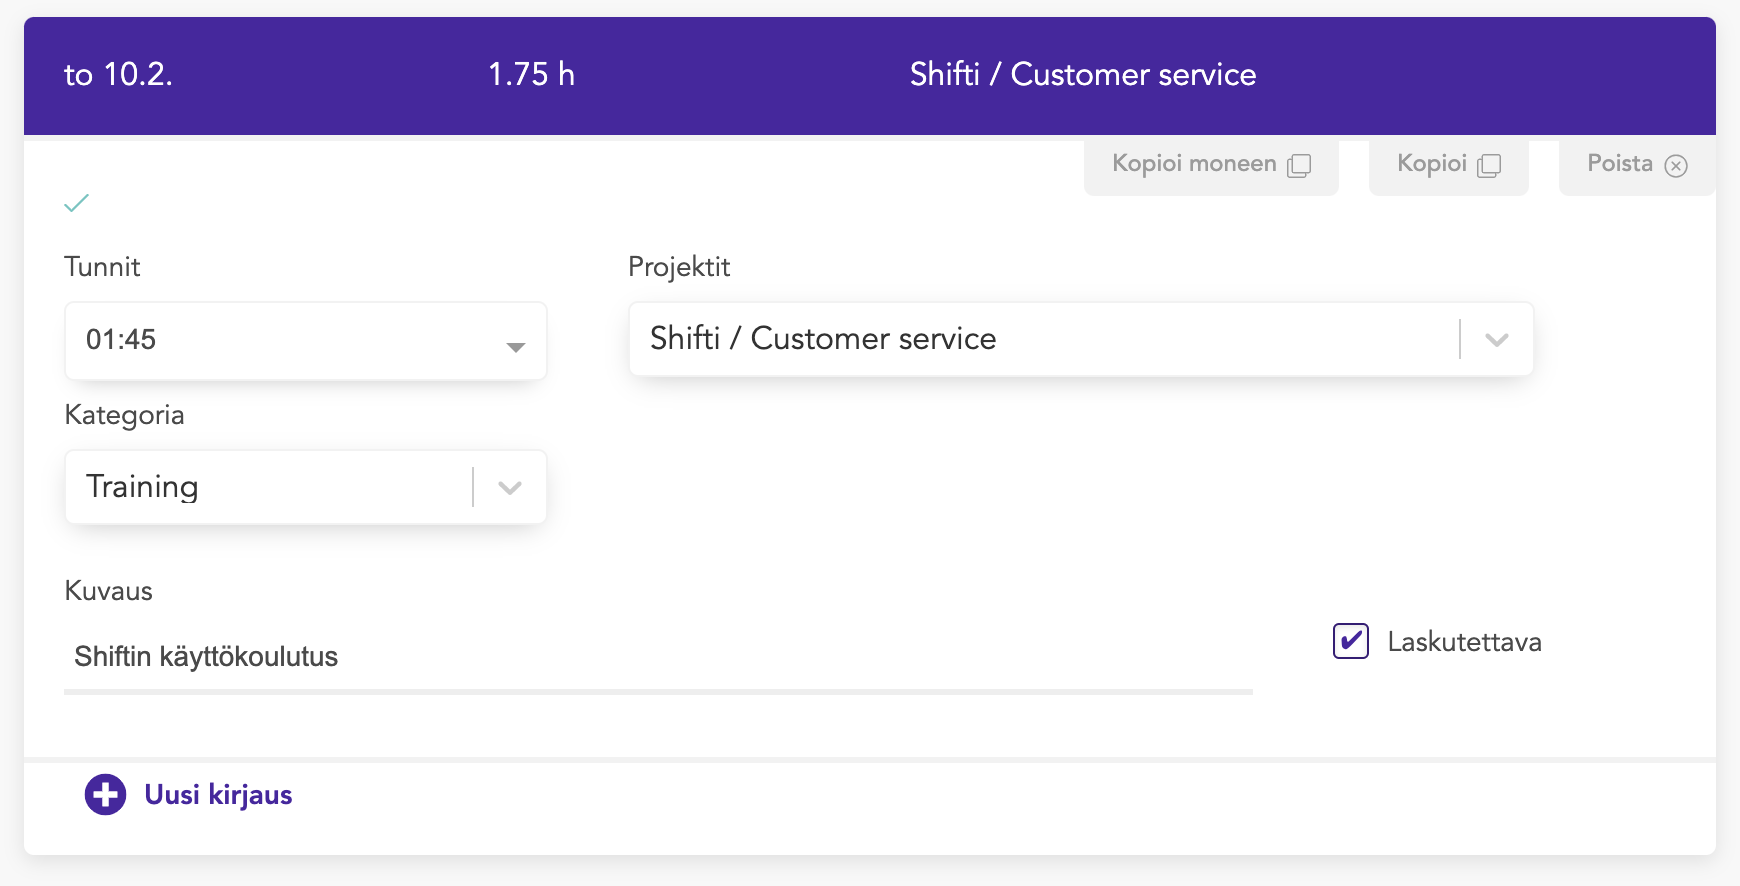Click the Kuvaus description field
This screenshot has height=886, width=1740.
point(658,657)
